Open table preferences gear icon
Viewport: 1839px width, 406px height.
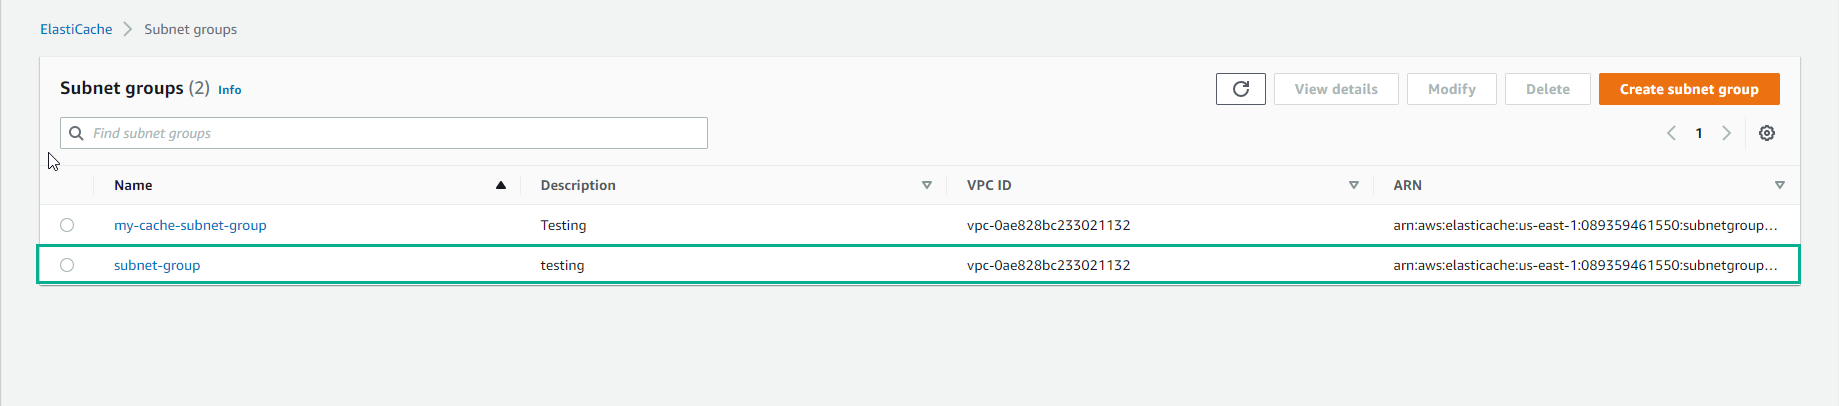1767,133
